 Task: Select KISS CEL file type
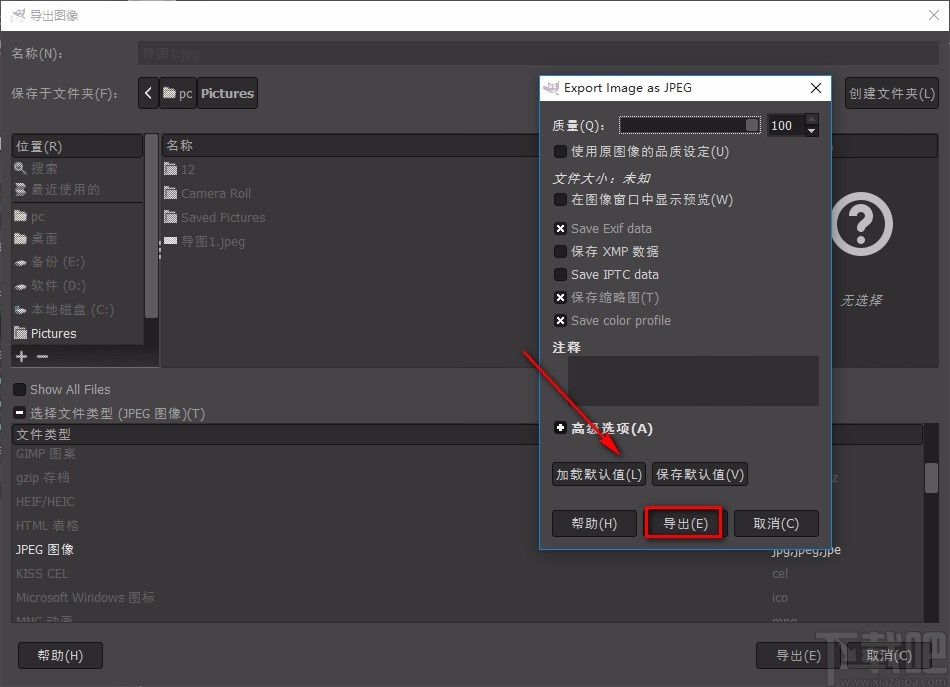click(x=42, y=574)
